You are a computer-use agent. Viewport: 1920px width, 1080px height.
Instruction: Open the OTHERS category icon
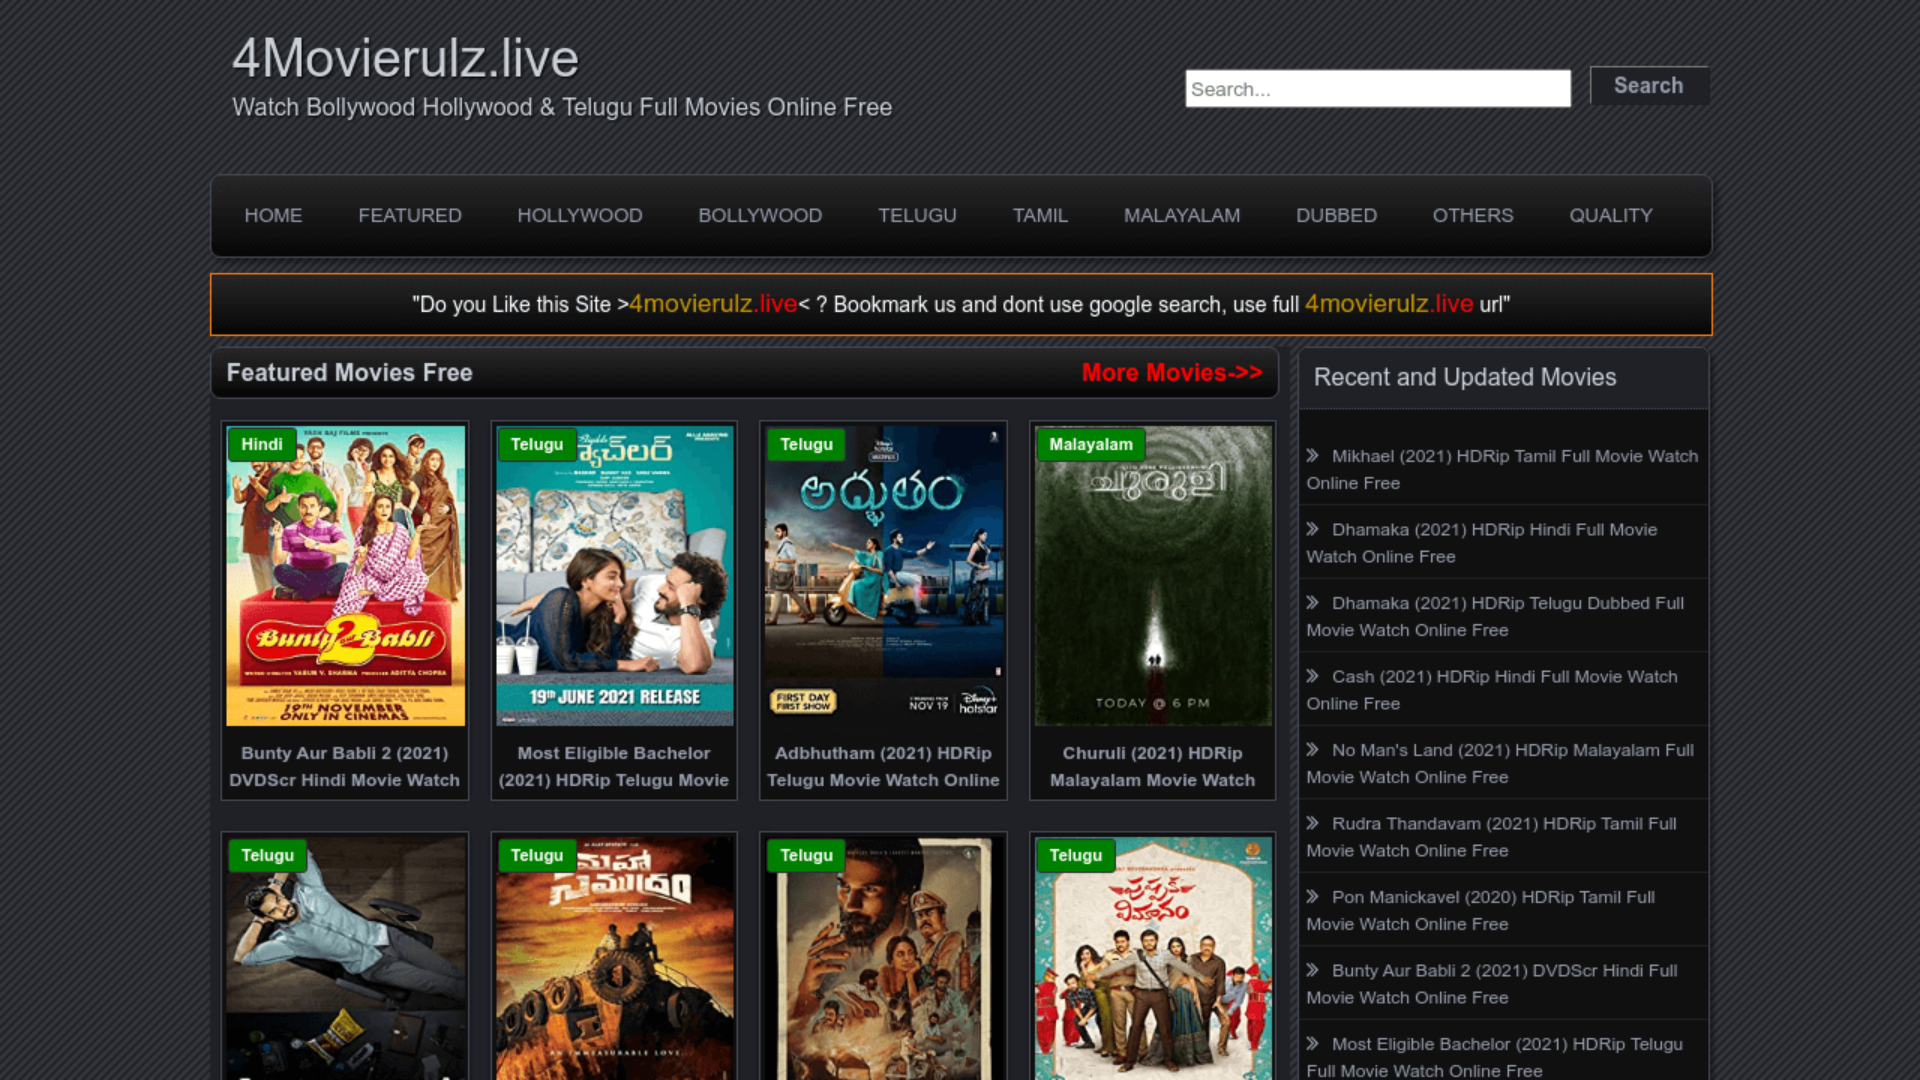tap(1473, 215)
